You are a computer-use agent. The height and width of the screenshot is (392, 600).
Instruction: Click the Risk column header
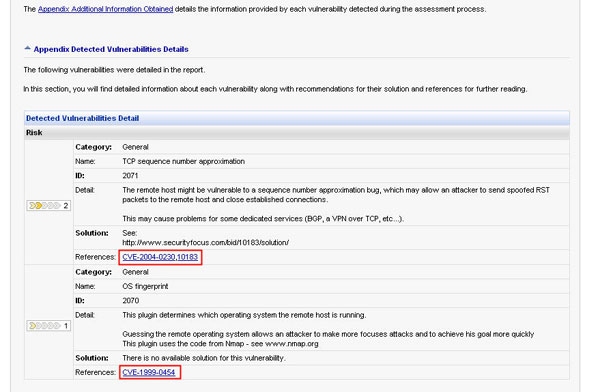[297, 133]
